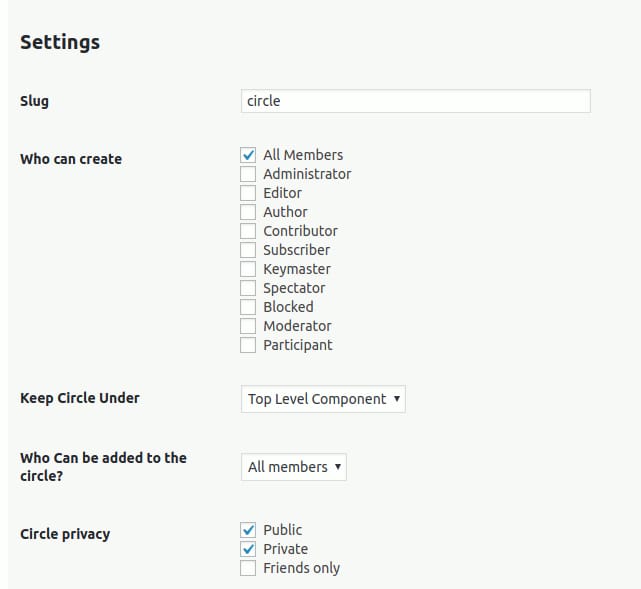Tick the Author checkbox

coord(249,212)
